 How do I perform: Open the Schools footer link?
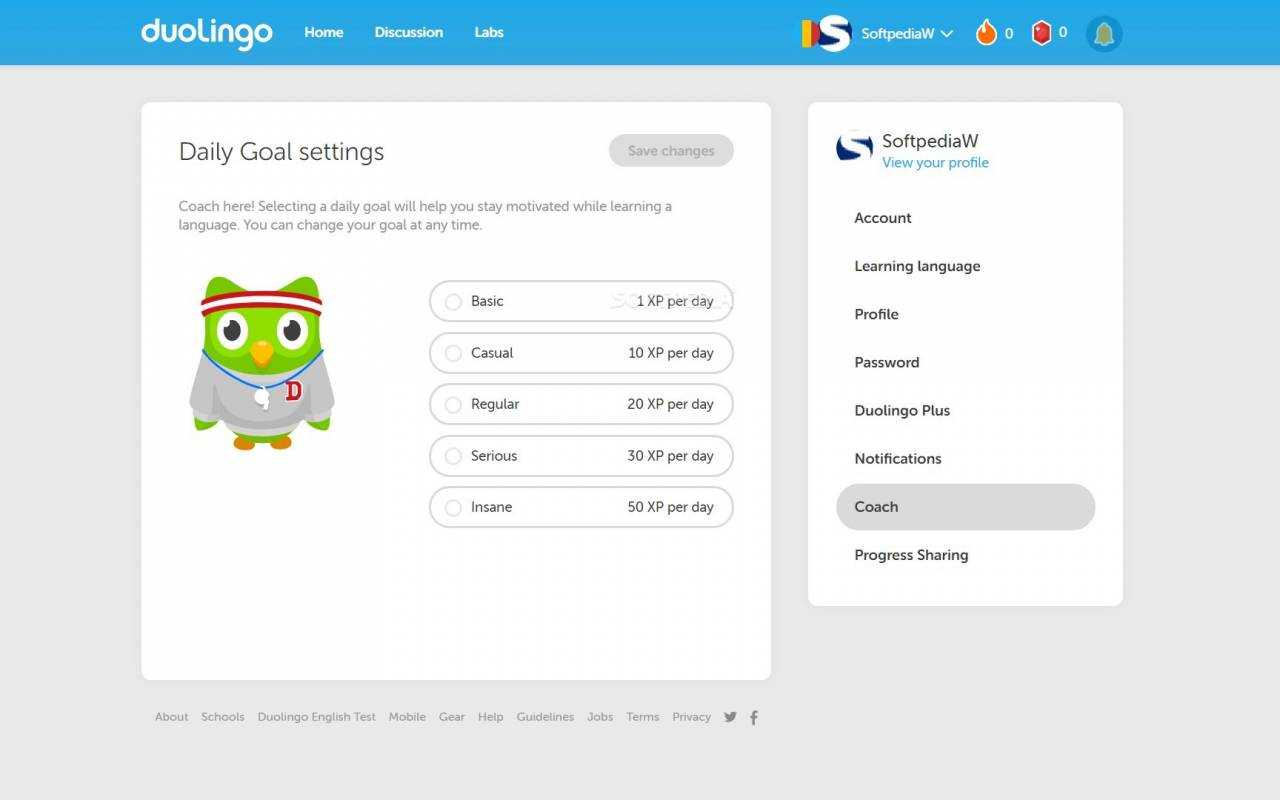tap(222, 717)
